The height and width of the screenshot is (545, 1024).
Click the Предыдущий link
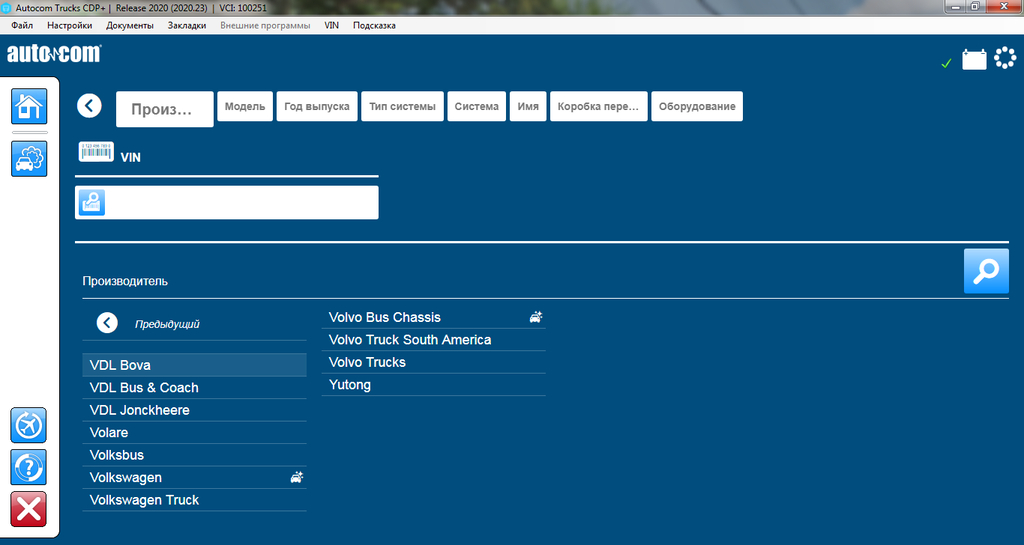pyautogui.click(x=167, y=324)
